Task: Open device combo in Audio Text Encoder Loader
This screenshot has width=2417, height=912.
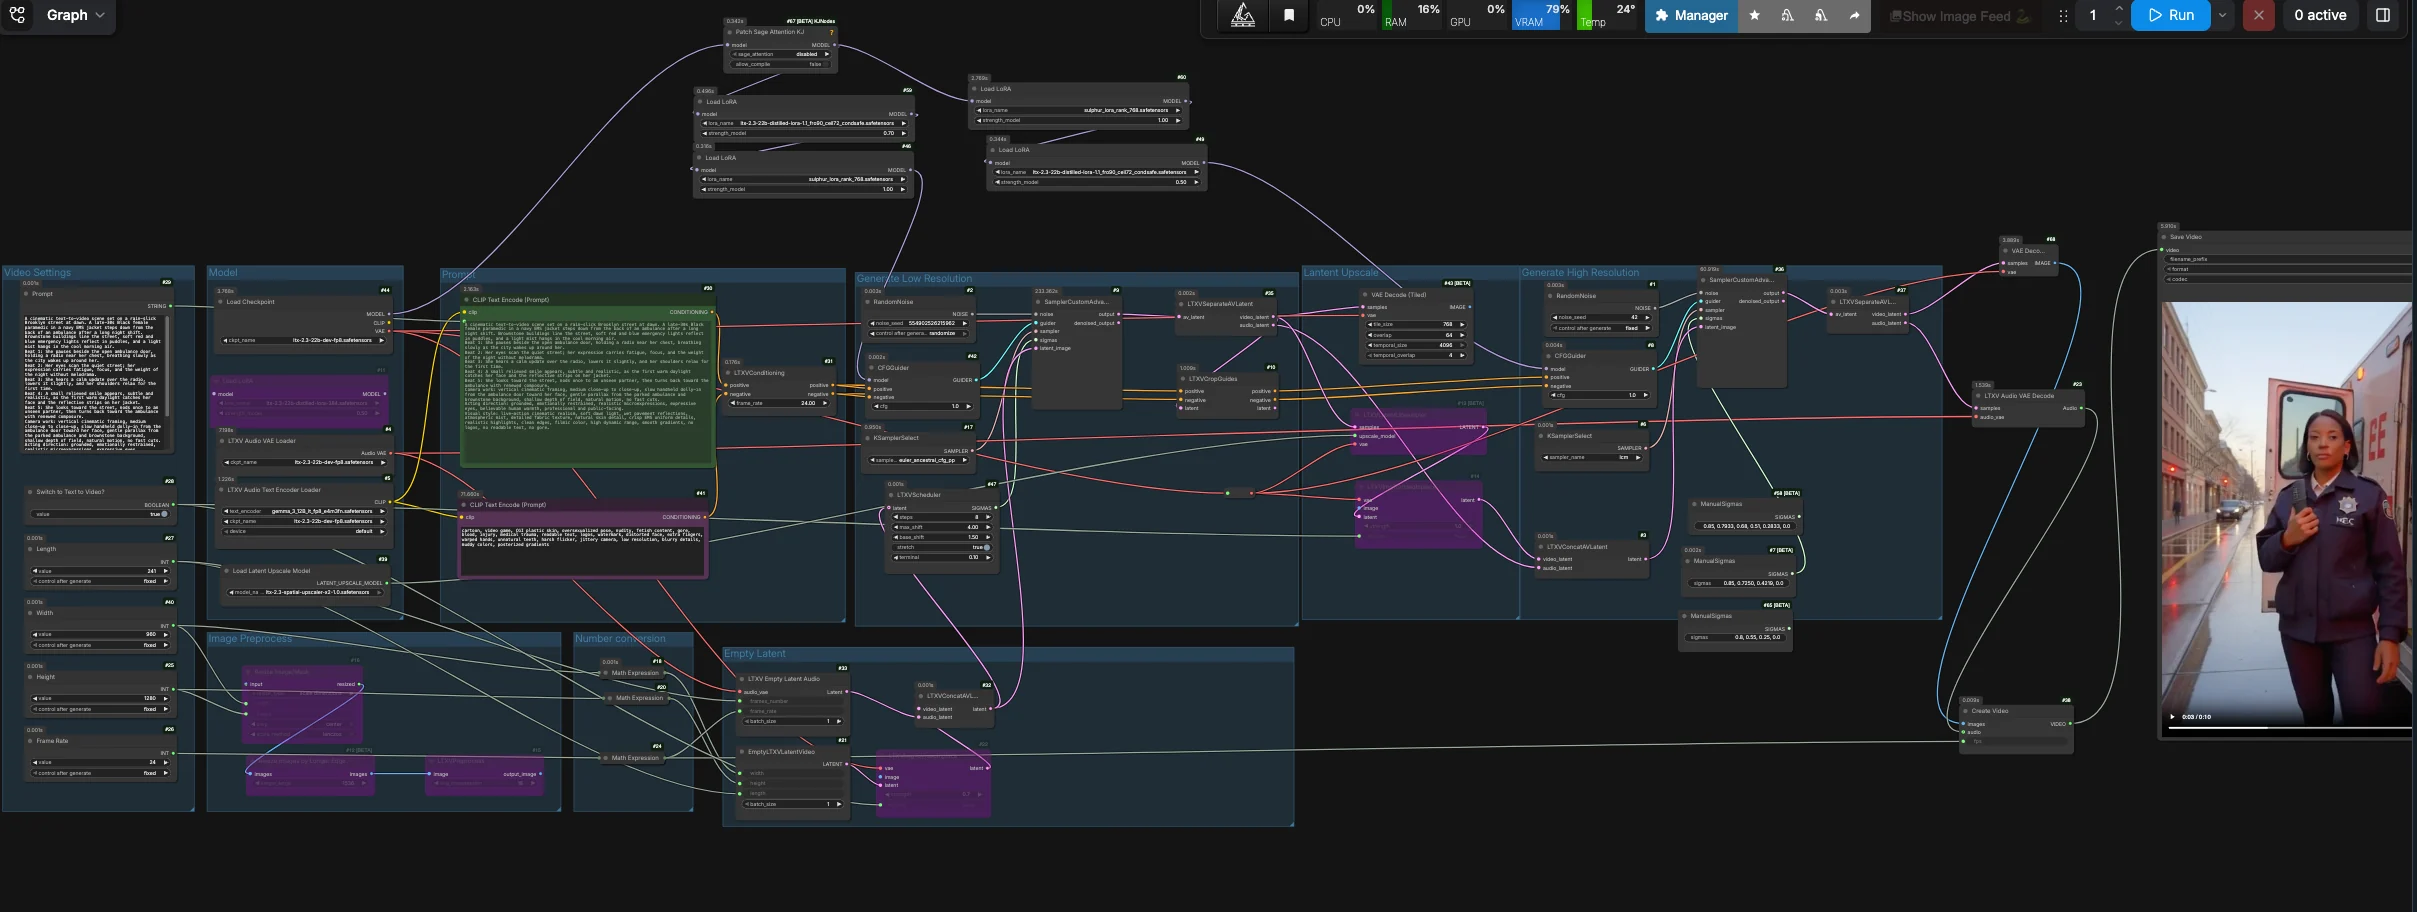Action: point(303,531)
